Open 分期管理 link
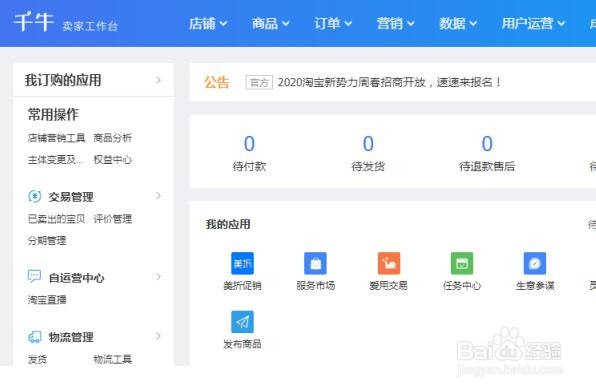Screen dimensions: 596x390 pyautogui.click(x=47, y=240)
